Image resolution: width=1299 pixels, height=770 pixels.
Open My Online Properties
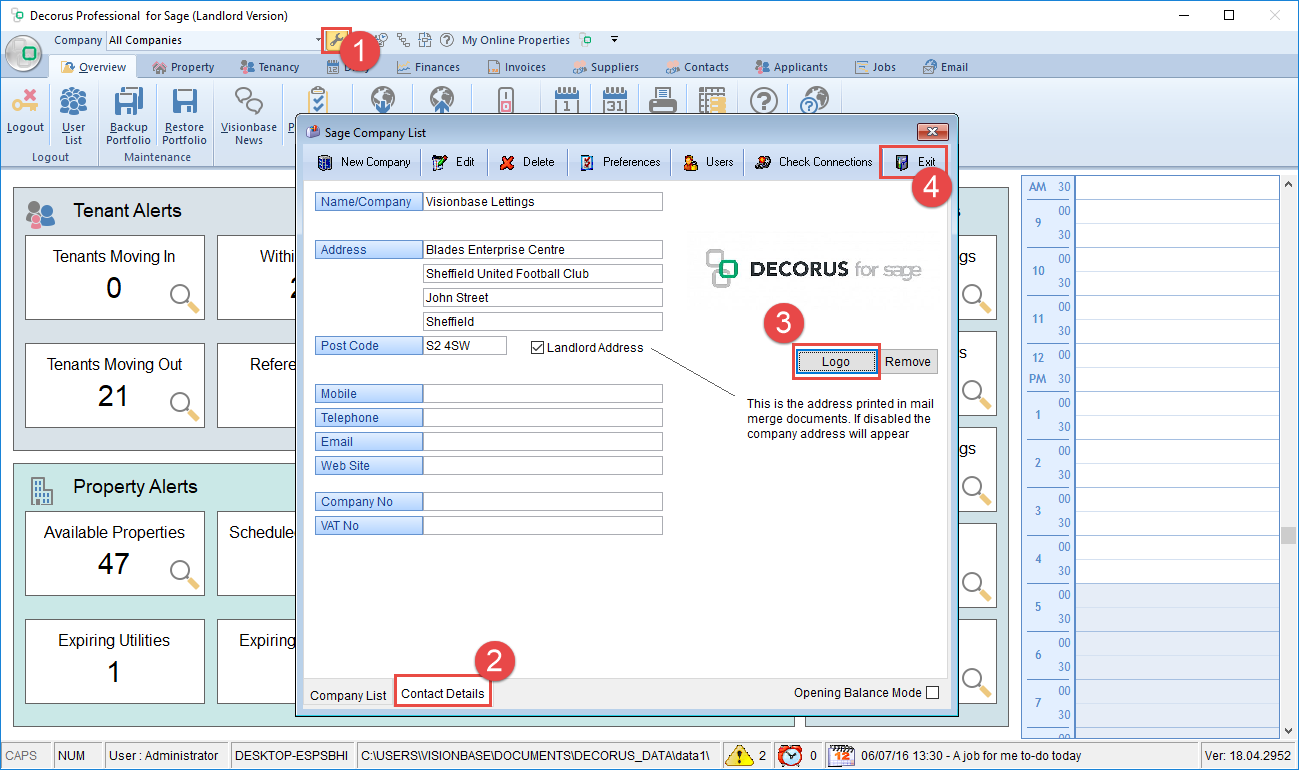(x=516, y=40)
